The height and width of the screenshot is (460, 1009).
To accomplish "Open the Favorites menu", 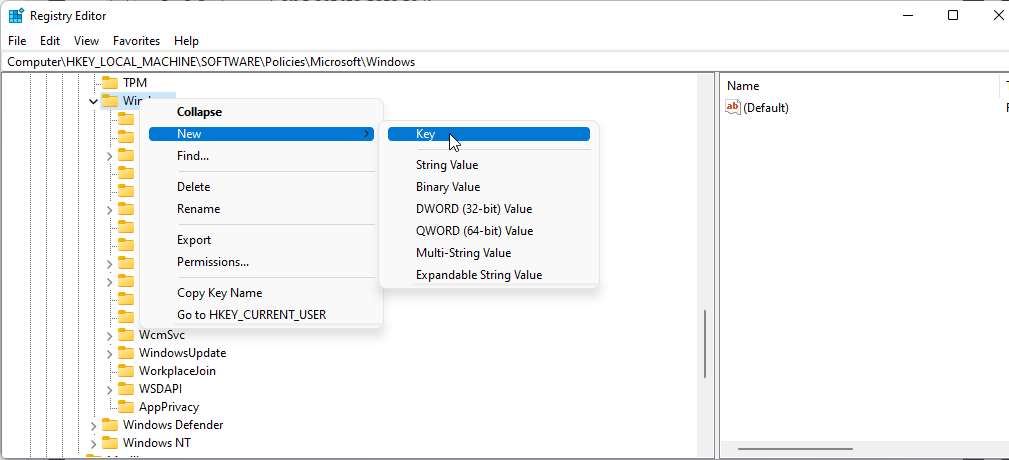I will [136, 41].
